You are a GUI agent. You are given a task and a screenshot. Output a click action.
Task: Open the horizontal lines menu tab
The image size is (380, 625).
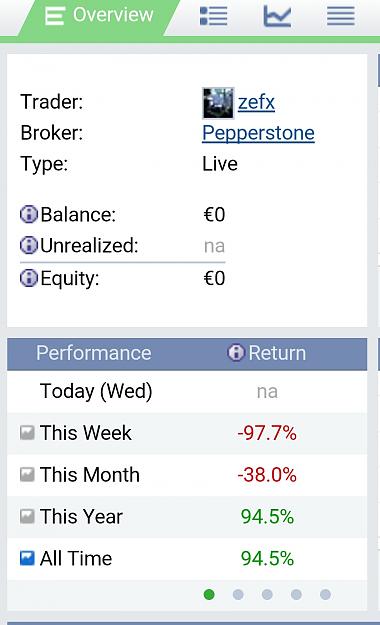click(341, 16)
